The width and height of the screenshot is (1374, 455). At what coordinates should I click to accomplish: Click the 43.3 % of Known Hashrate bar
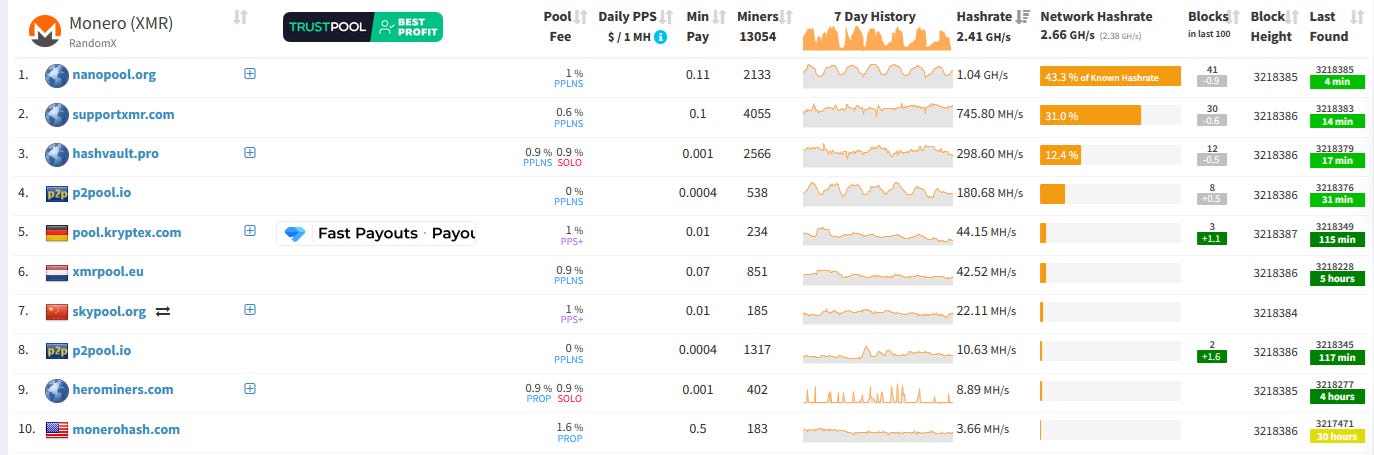[x=1110, y=77]
